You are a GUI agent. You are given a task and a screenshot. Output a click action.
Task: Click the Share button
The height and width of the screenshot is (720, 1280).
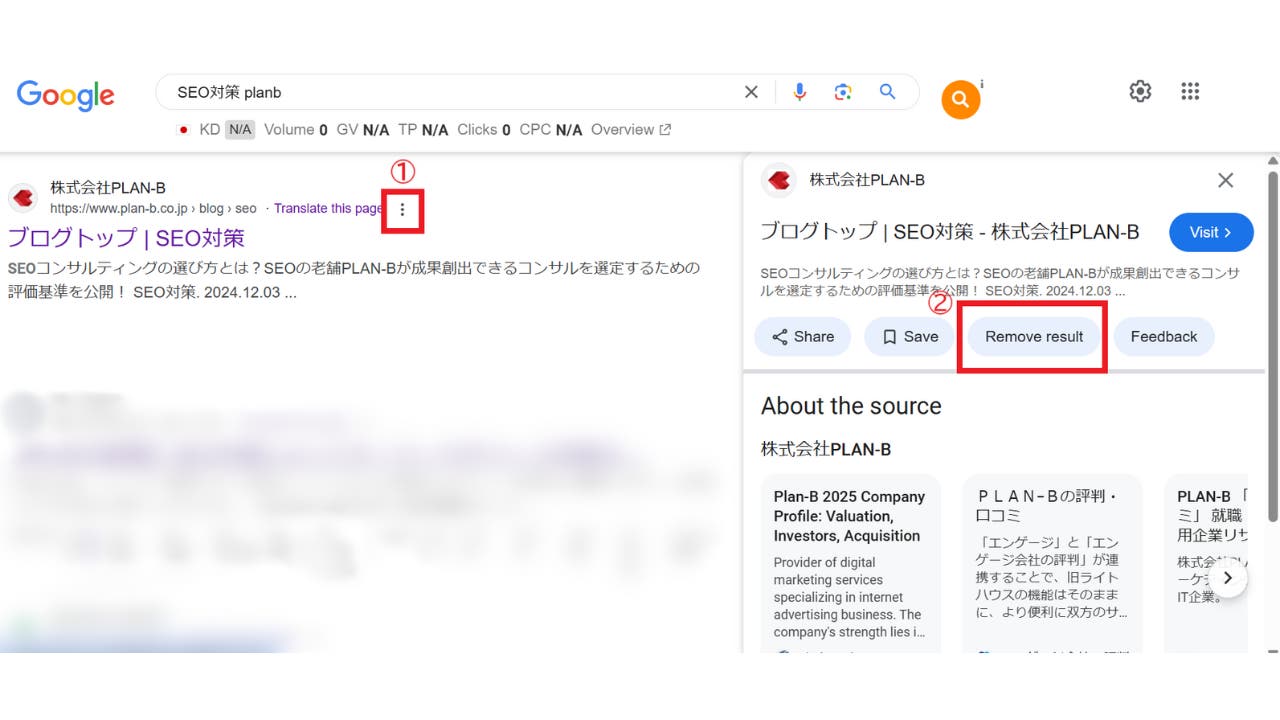pos(803,337)
